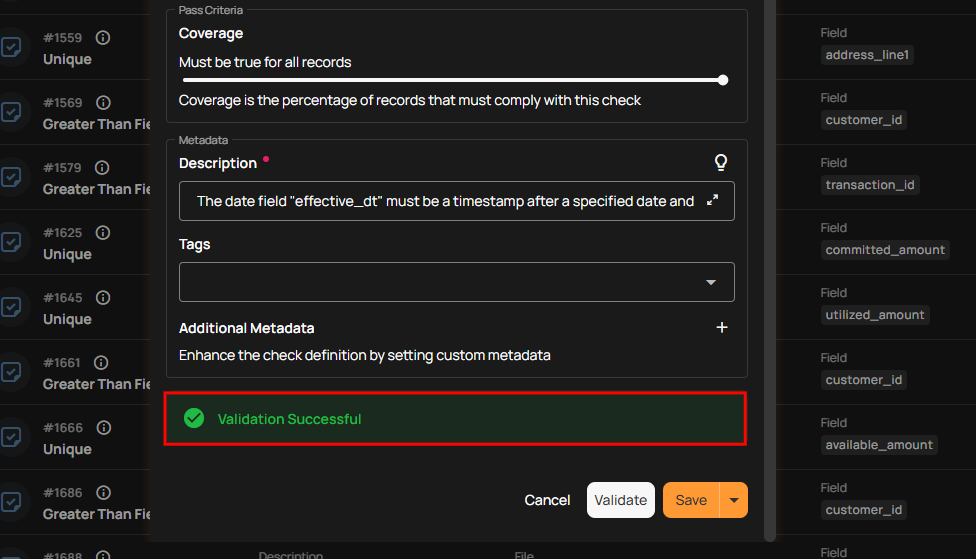Toggle checkbox for check #1666 Unique
The height and width of the screenshot is (559, 976).
click(11, 437)
